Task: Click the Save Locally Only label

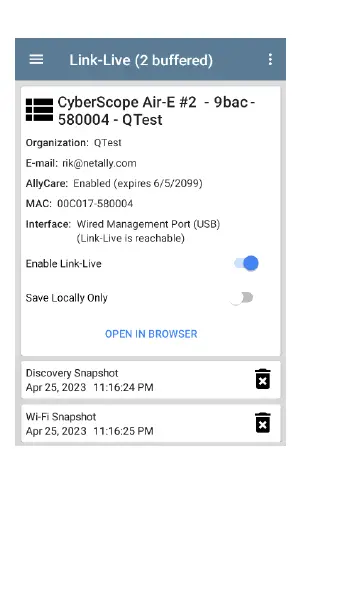Action: click(67, 298)
